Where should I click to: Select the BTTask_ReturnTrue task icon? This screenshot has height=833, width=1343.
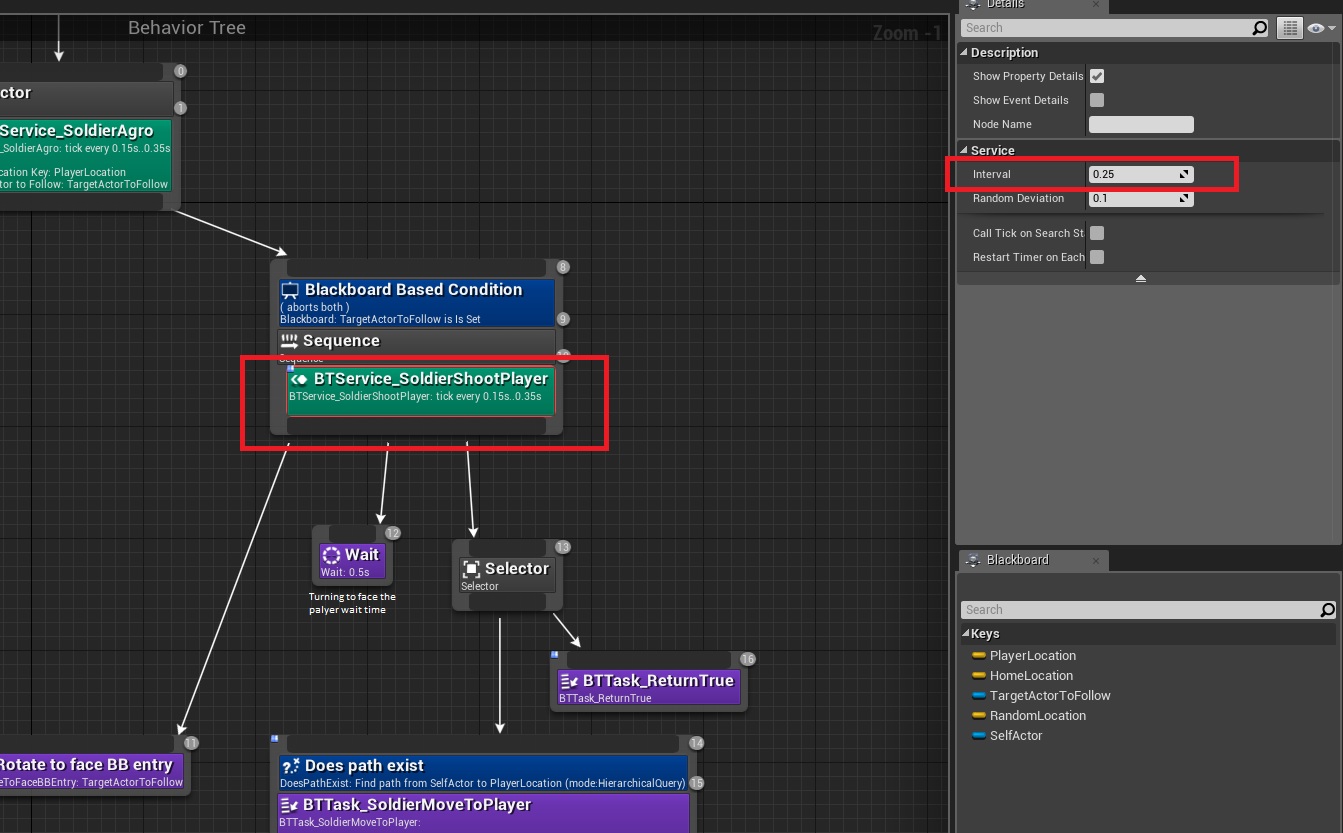point(569,681)
